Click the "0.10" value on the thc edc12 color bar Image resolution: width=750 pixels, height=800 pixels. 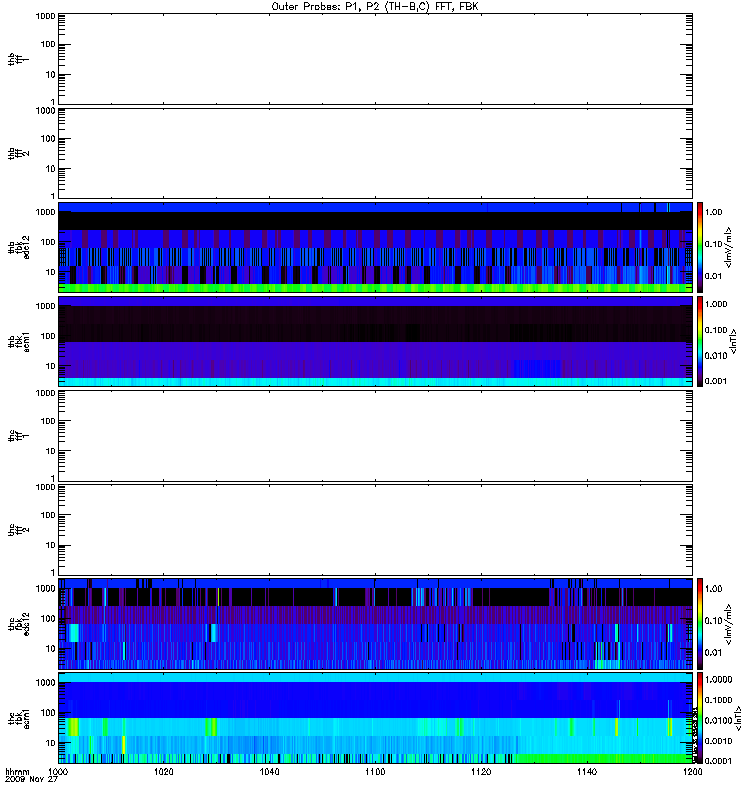pyautogui.click(x=714, y=621)
